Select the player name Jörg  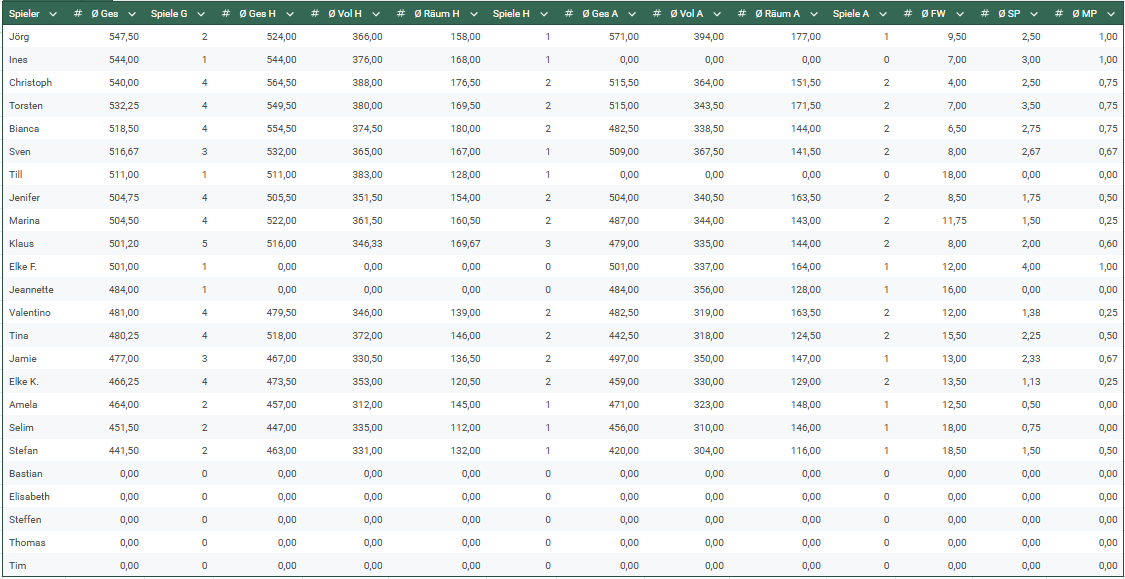[18, 37]
